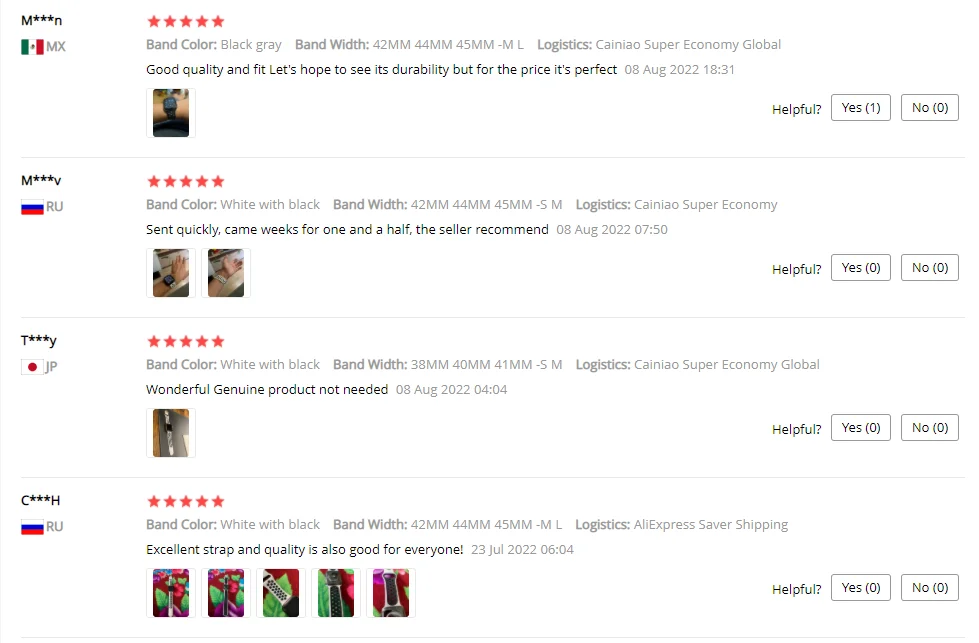979x643 pixels.
Task: Click the Mexico flag icon beside MX
Action: (32, 47)
